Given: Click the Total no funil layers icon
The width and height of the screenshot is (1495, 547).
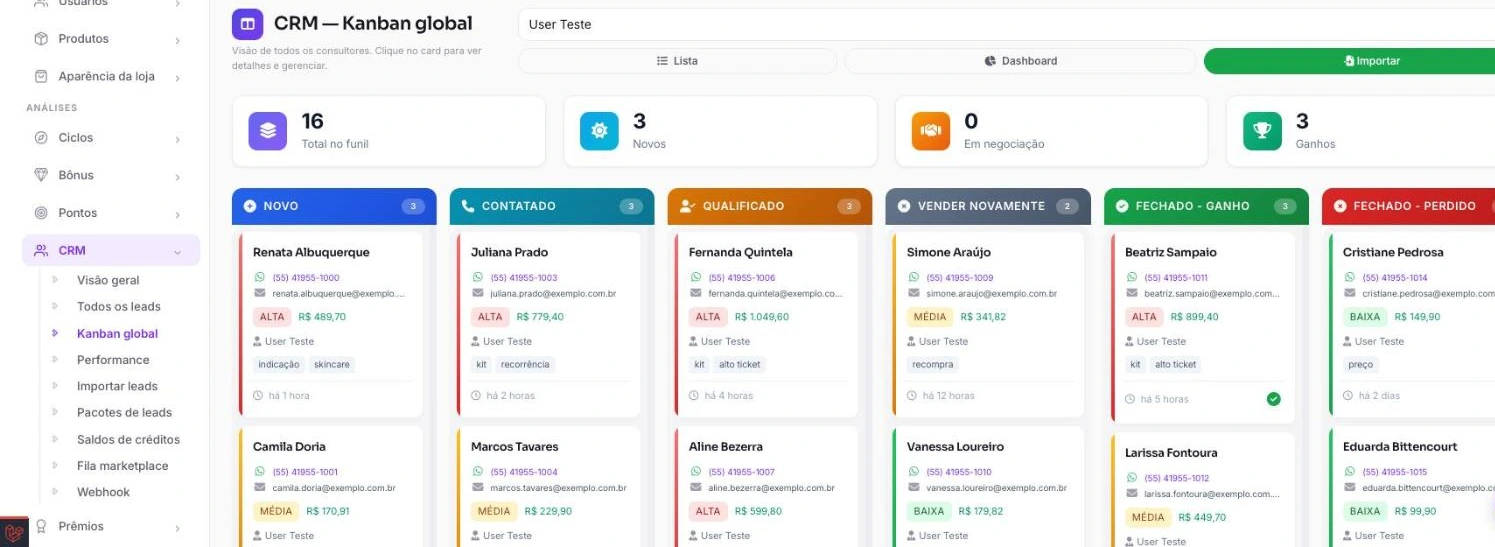Looking at the screenshot, I should coord(268,131).
